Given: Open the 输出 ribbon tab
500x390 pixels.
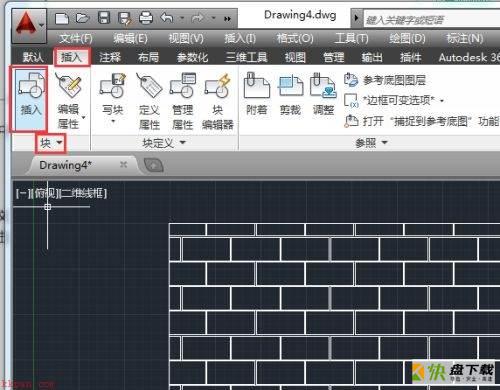Looking at the screenshot, I should 372,57.
